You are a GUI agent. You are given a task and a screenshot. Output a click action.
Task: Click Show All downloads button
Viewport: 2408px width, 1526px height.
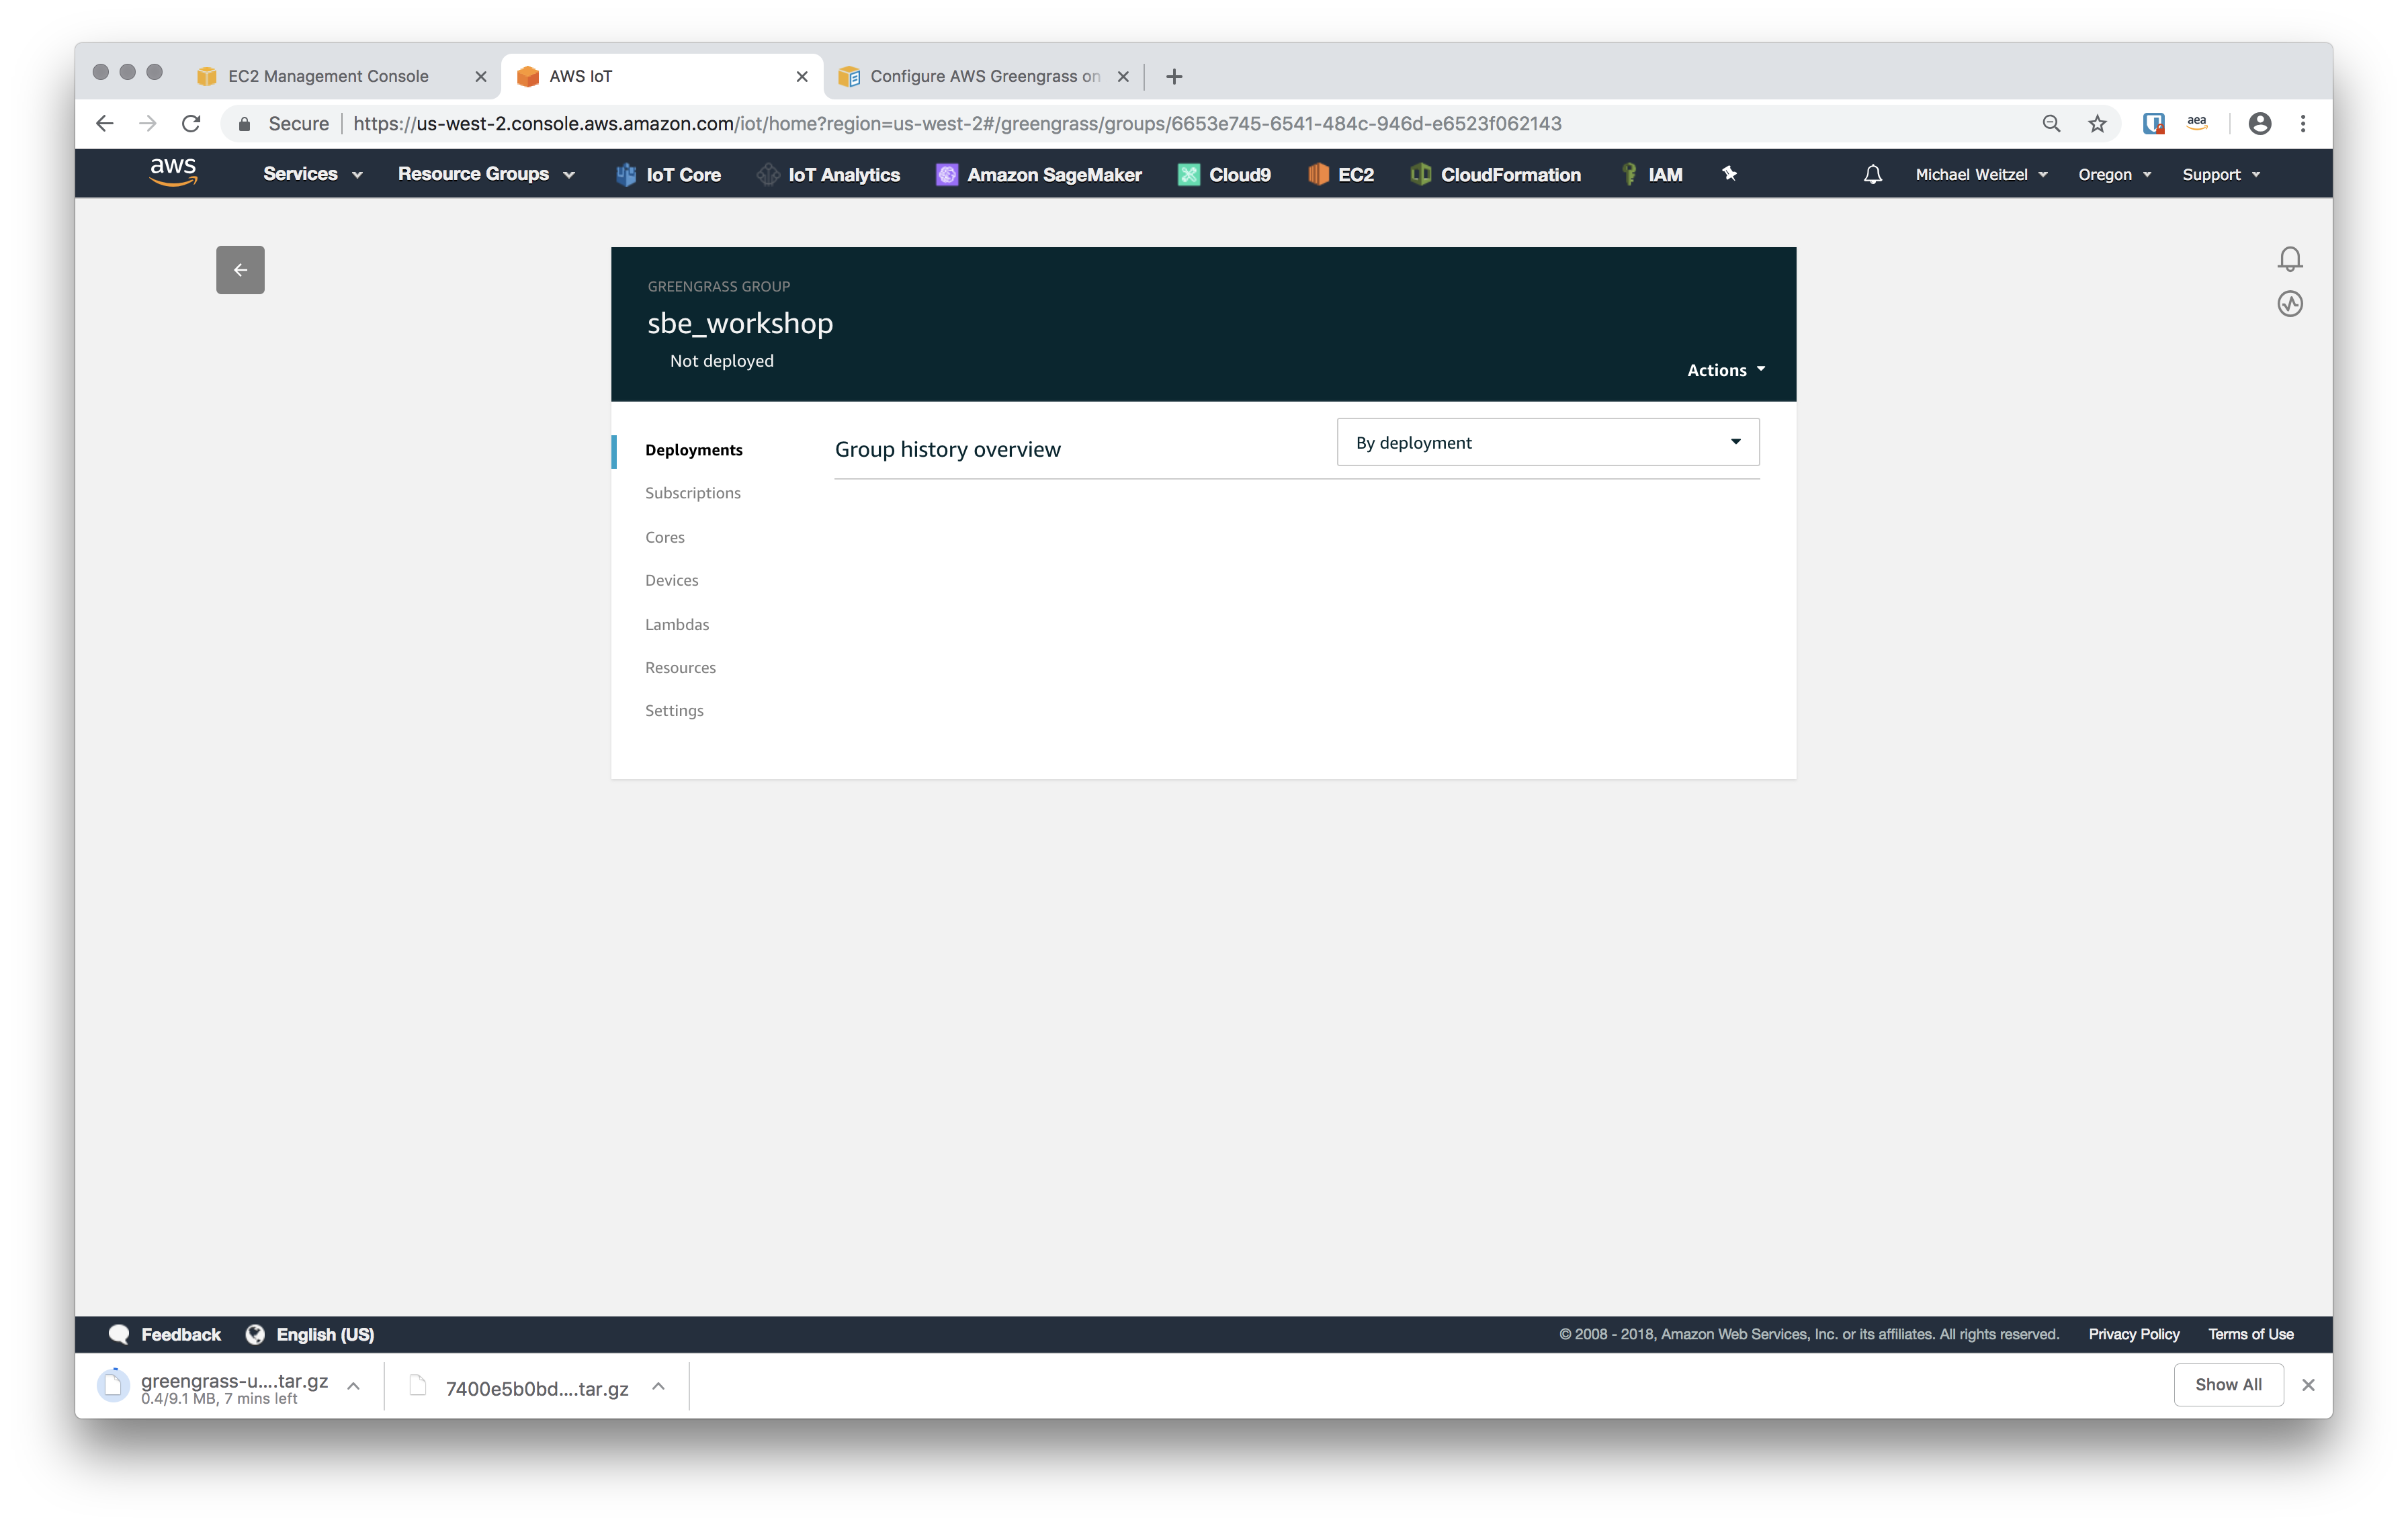click(x=2228, y=1384)
